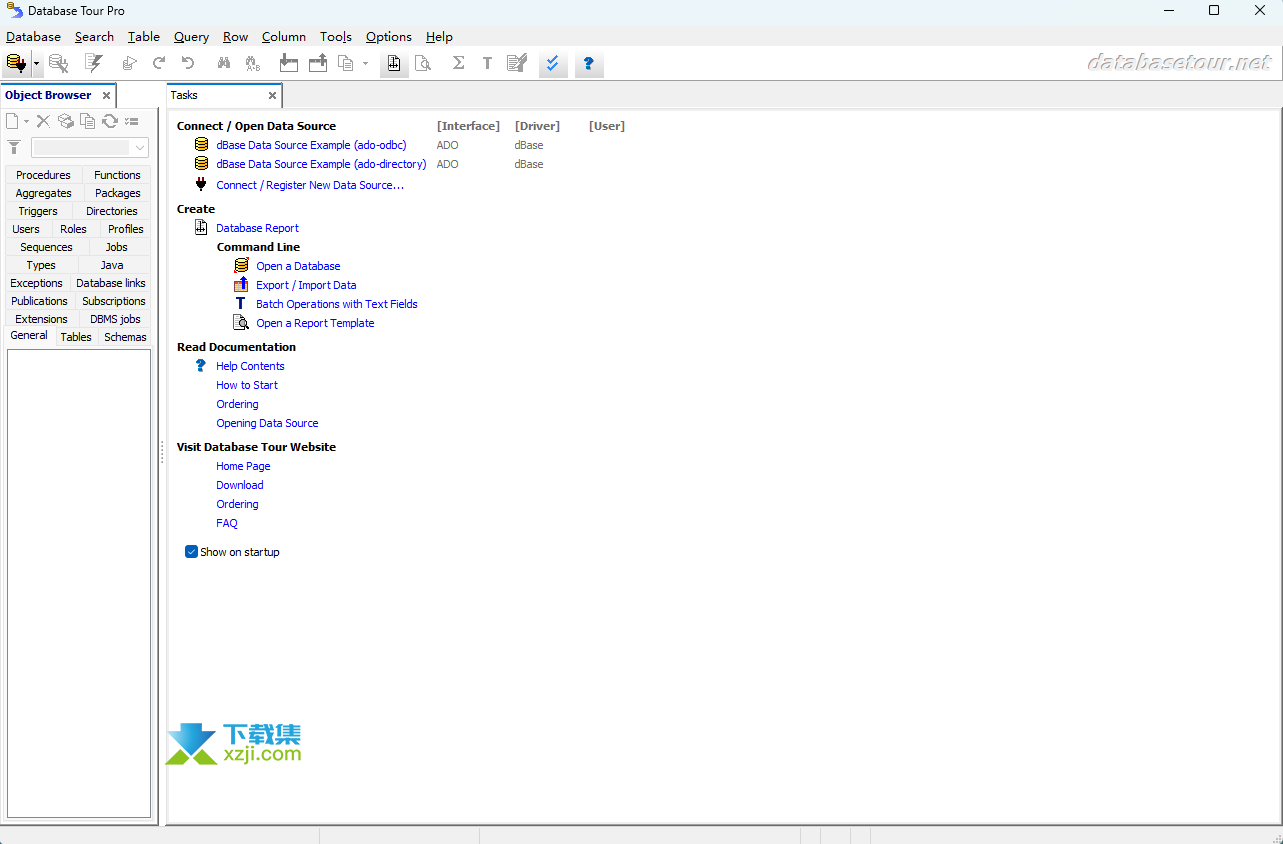Viewport: 1283px width, 844px height.
Task: Select the Sequences tab
Action: coord(47,247)
